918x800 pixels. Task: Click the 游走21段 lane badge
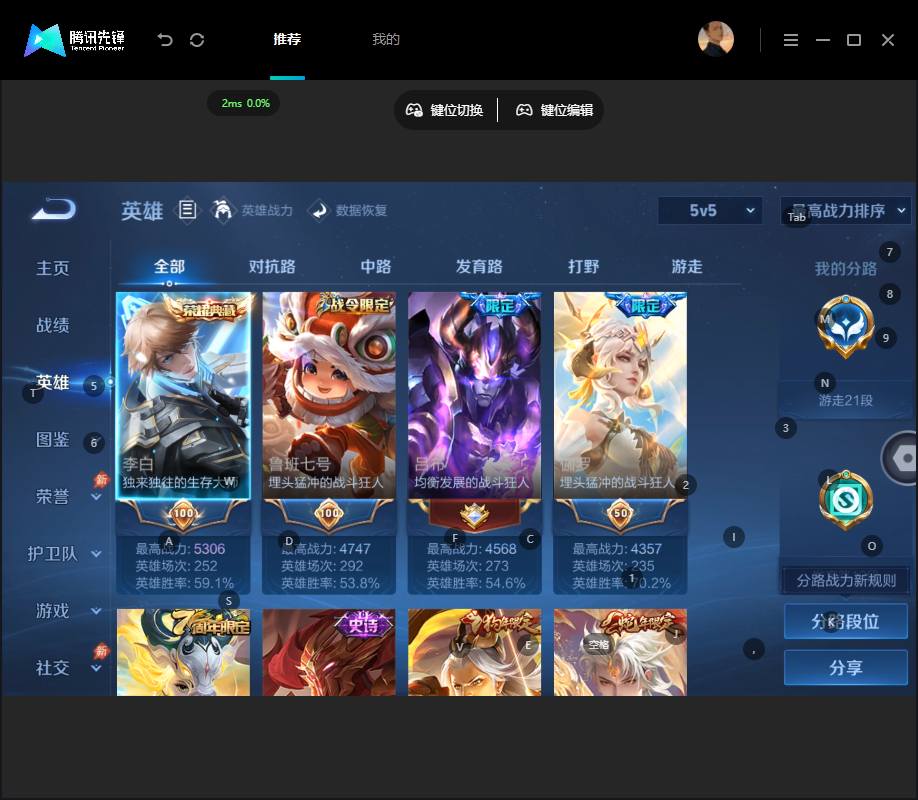click(x=845, y=326)
